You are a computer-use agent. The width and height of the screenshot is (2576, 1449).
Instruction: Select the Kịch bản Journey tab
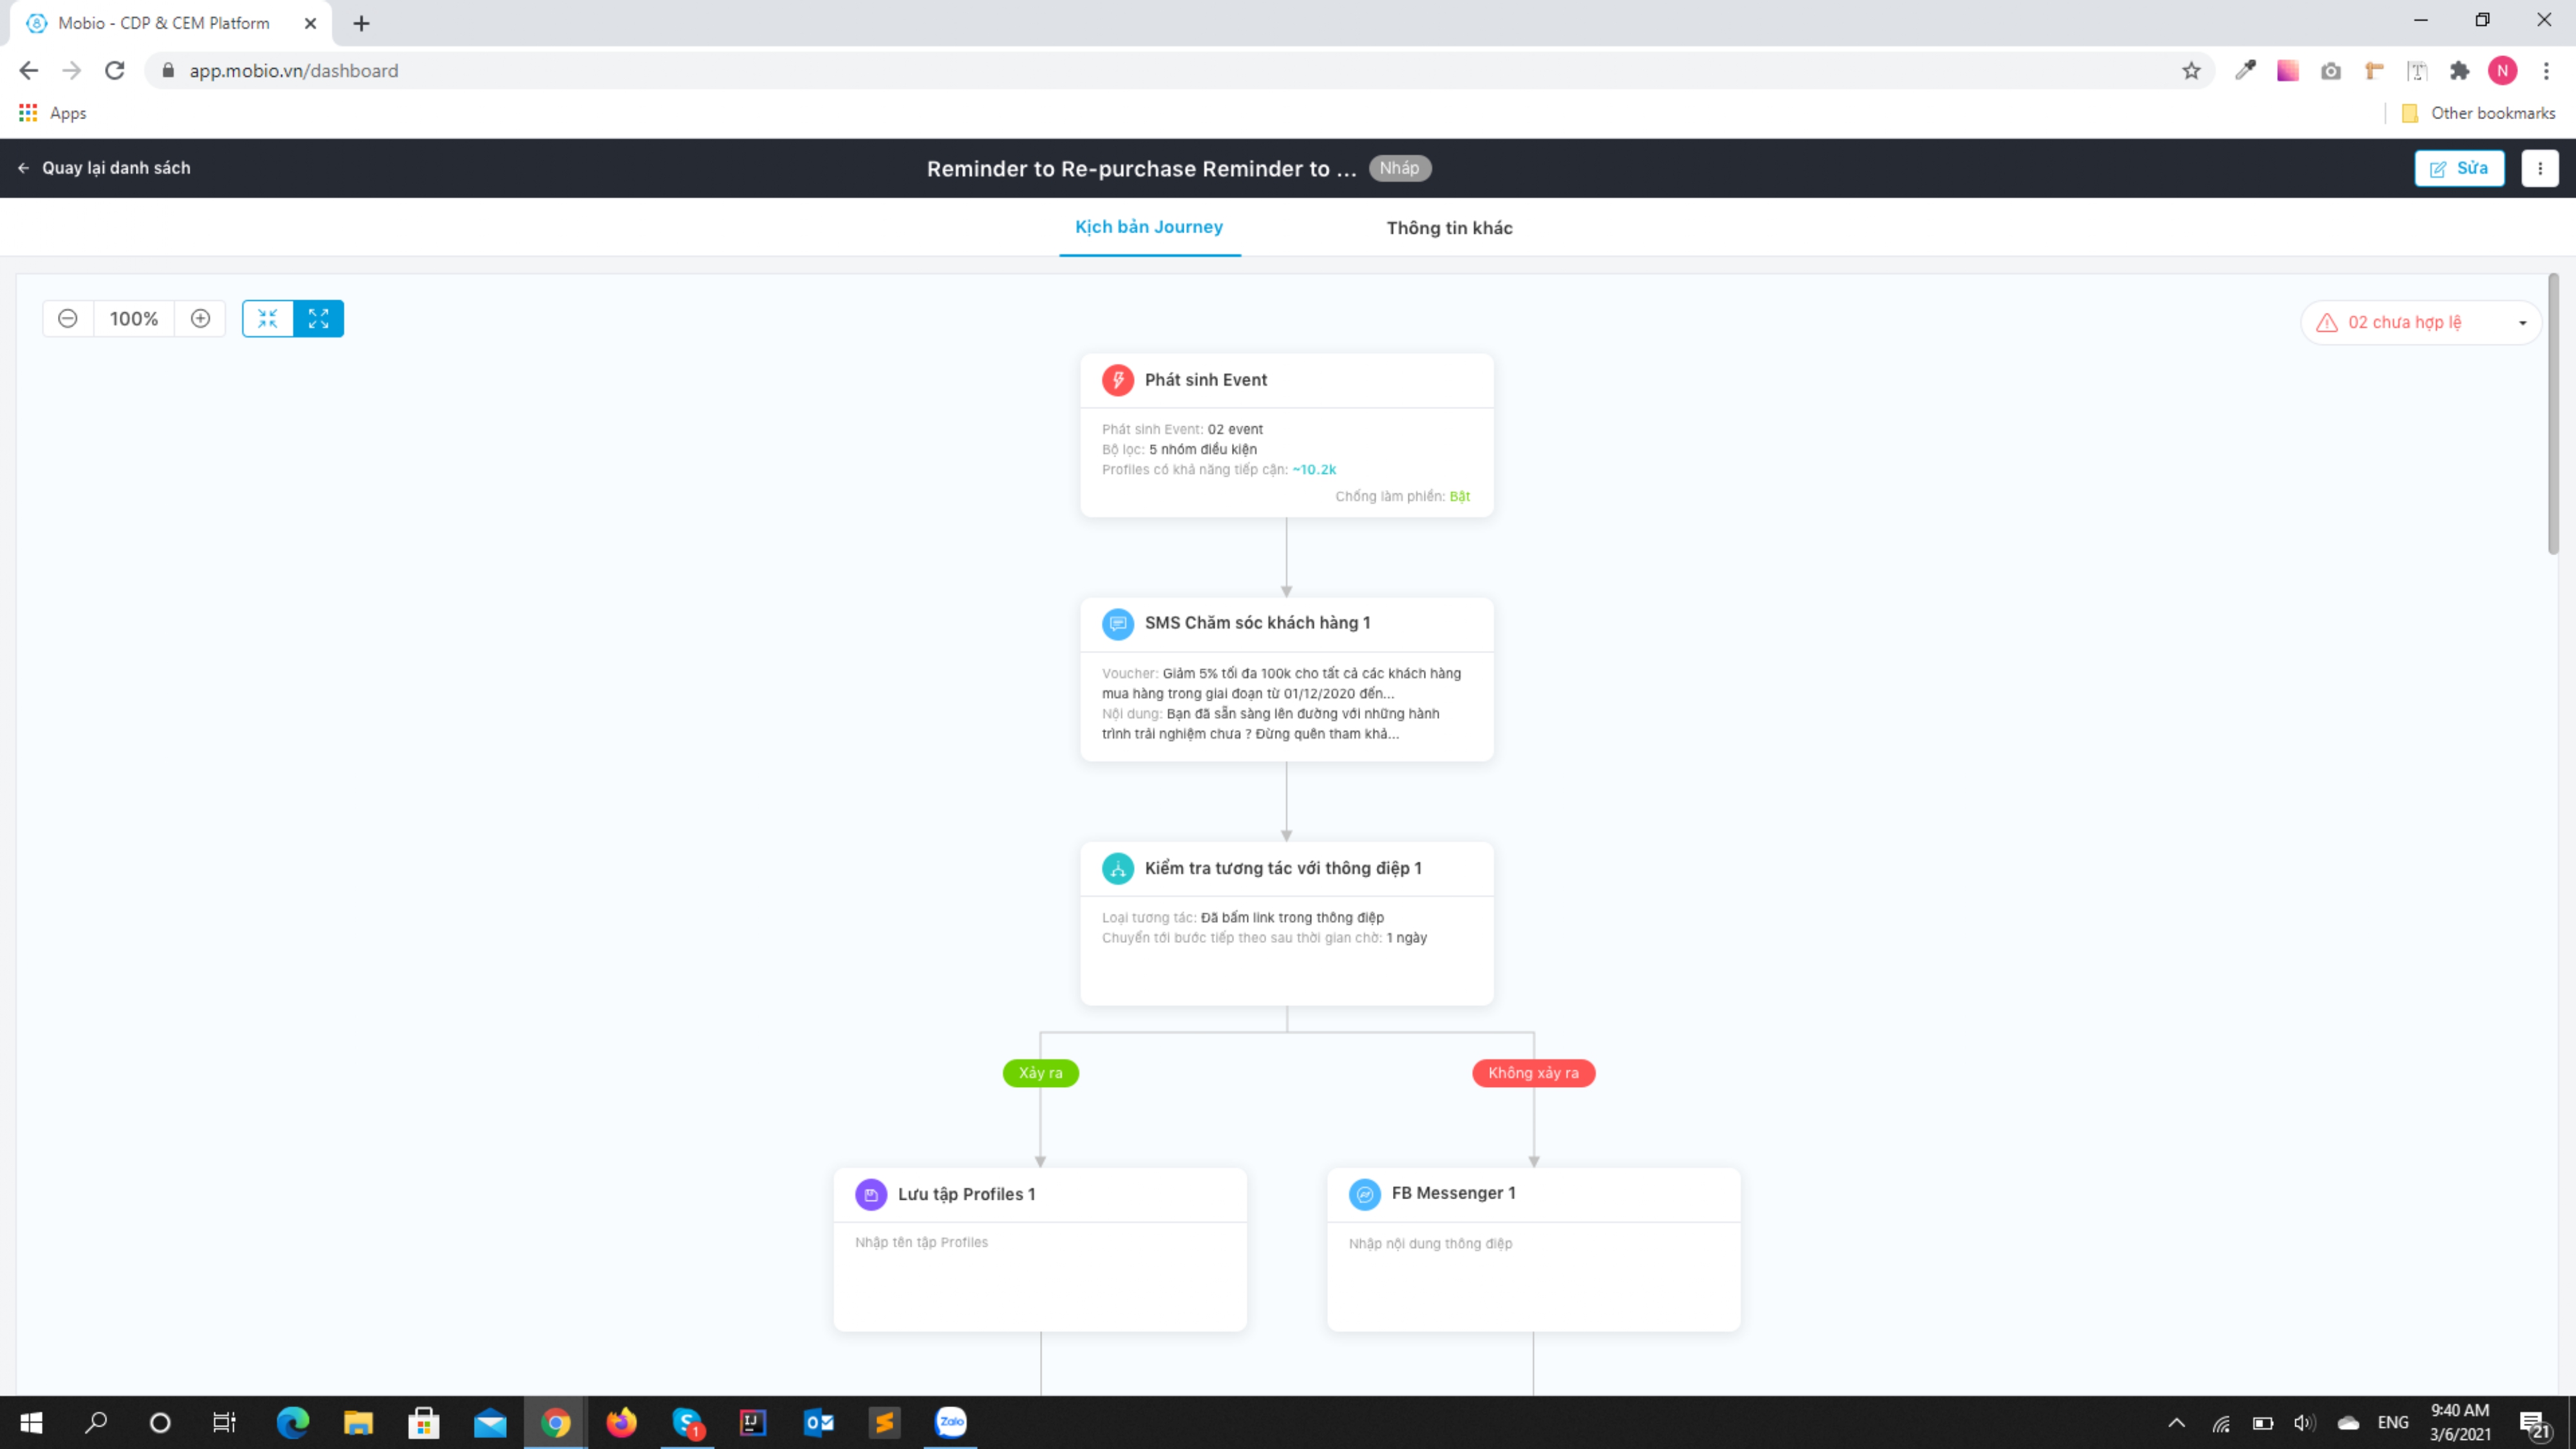point(1149,227)
